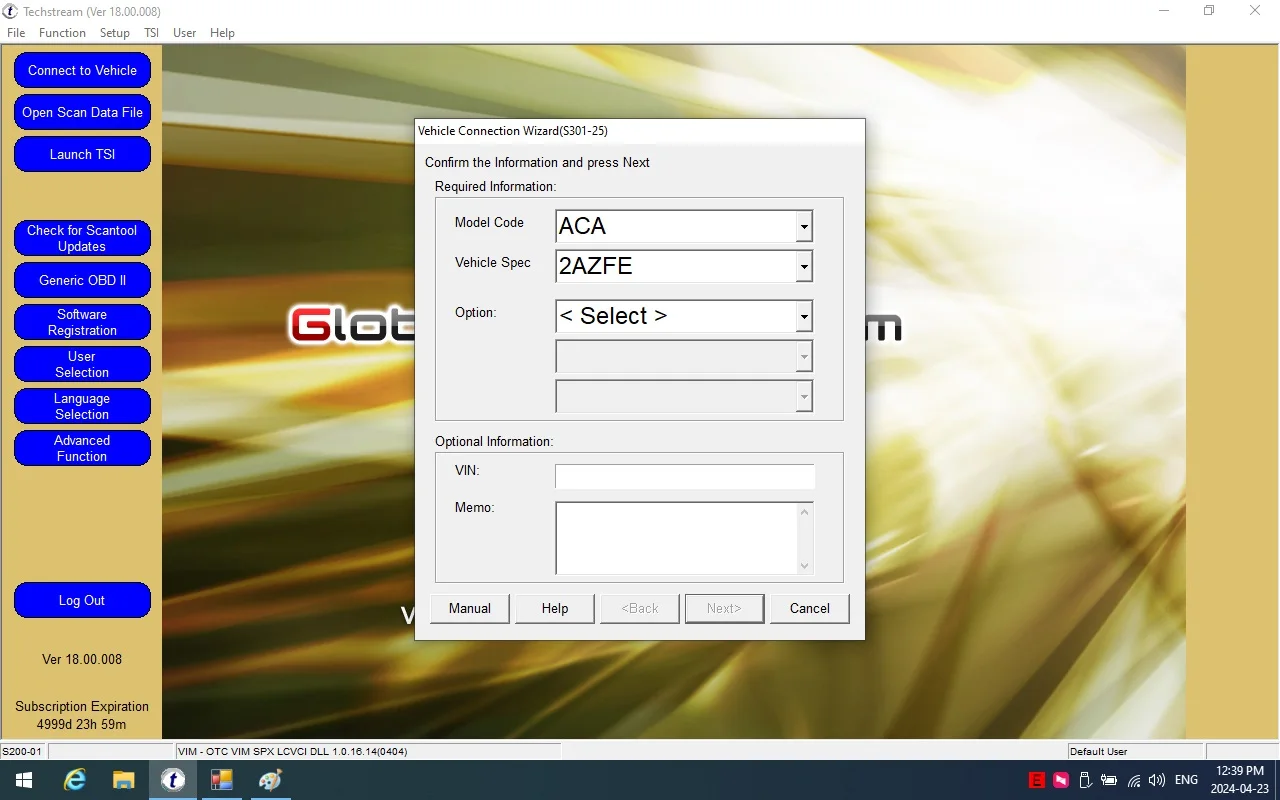Click Connect to Vehicle button

82,70
